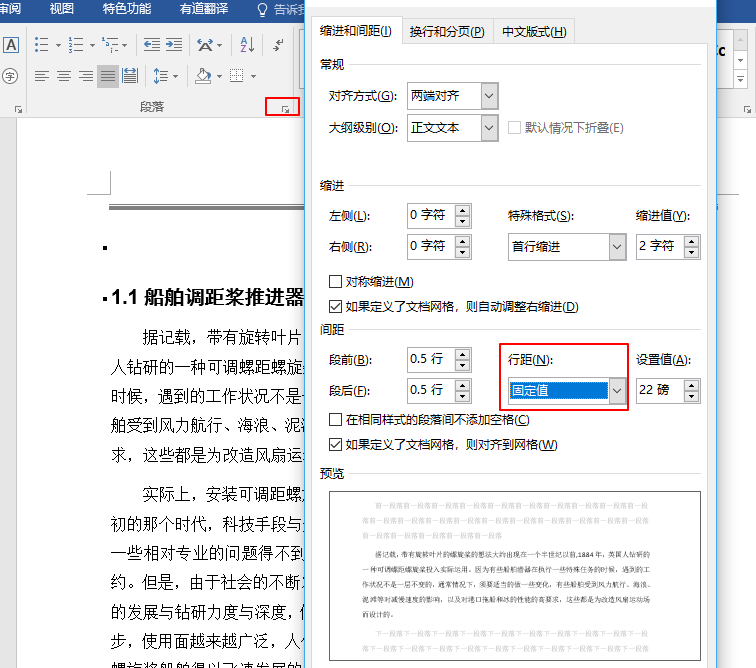Expand line spacing dropdown arrow
This screenshot has width=756, height=668.
tap(176, 76)
